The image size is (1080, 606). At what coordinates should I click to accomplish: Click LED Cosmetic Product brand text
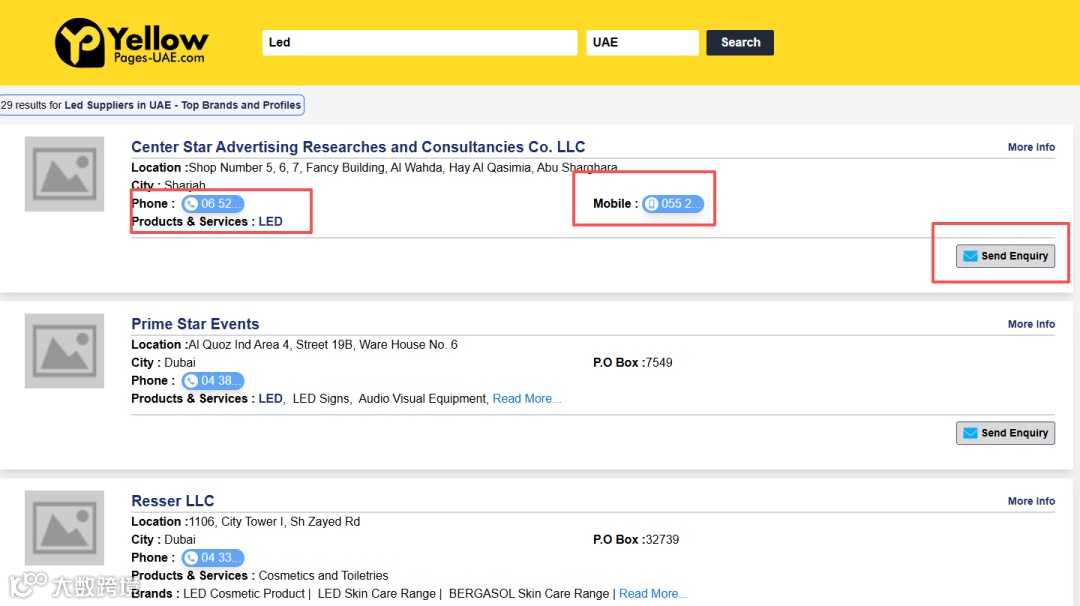(244, 594)
